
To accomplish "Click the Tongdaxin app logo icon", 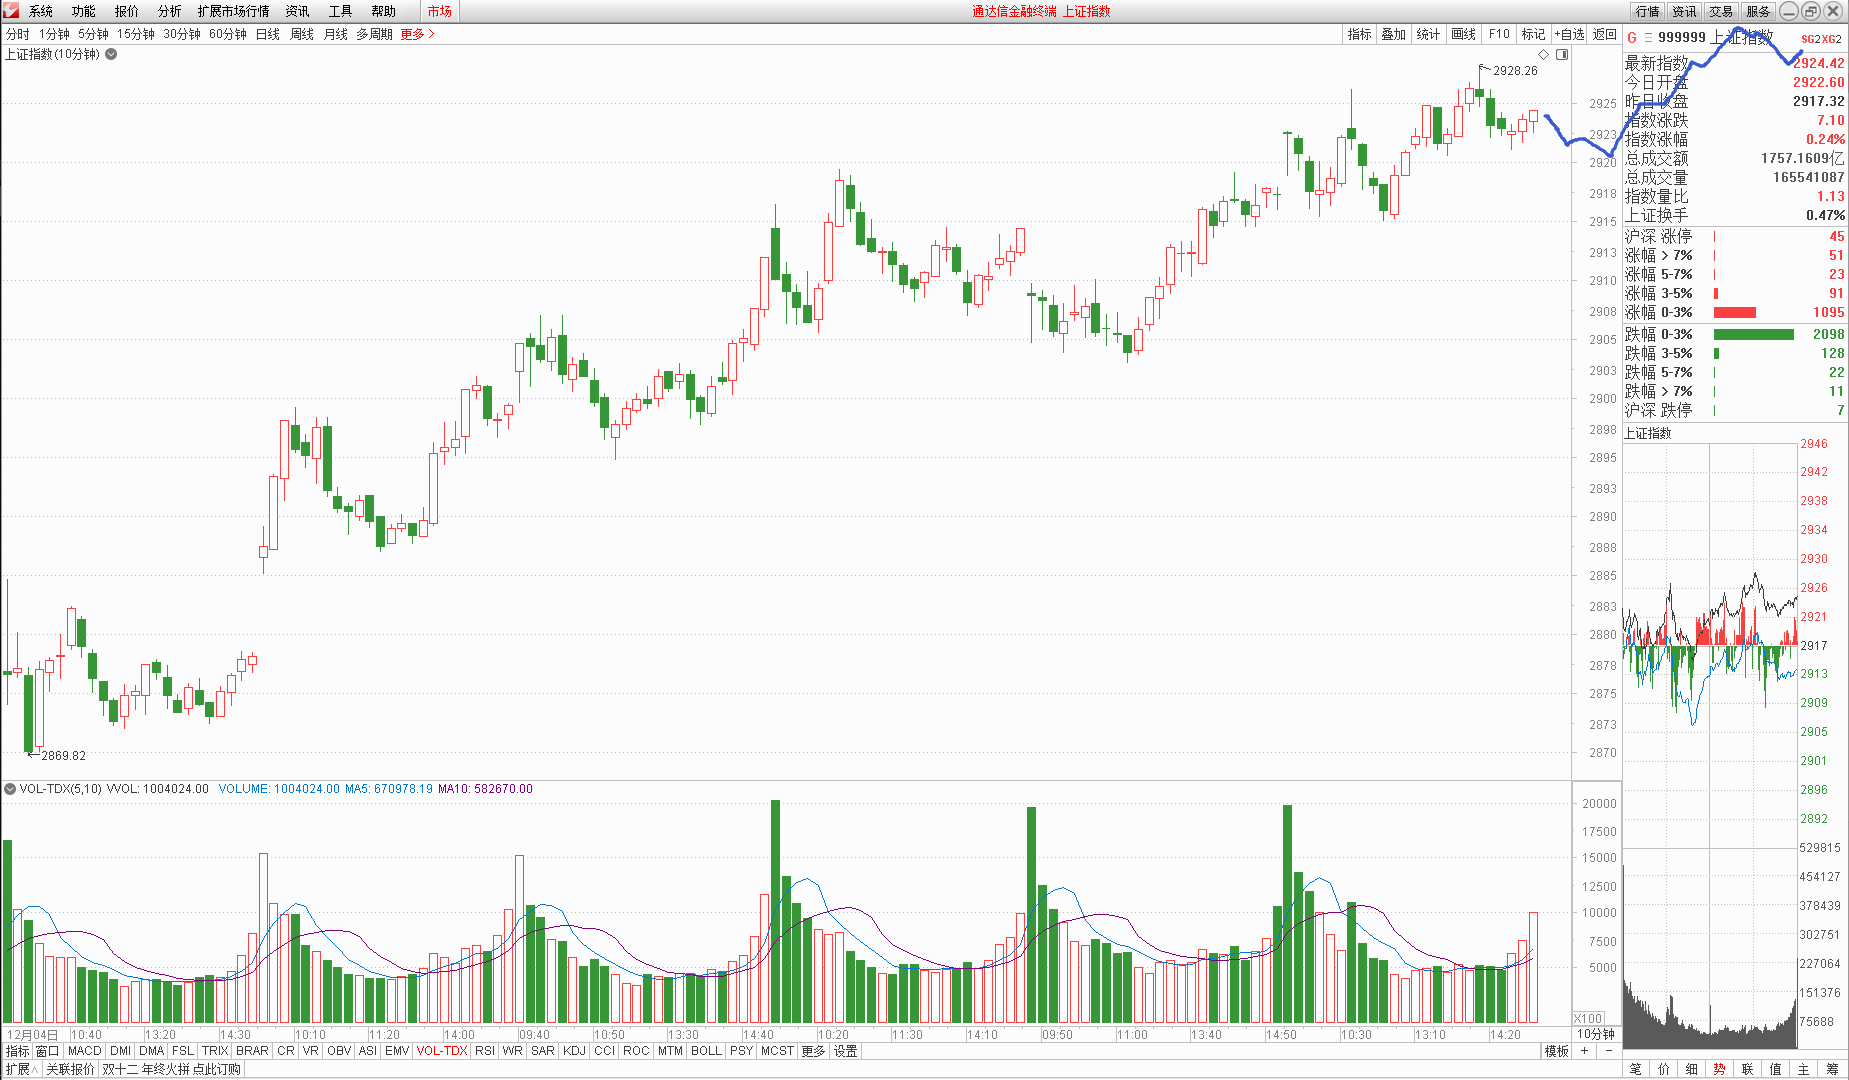I will [11, 11].
